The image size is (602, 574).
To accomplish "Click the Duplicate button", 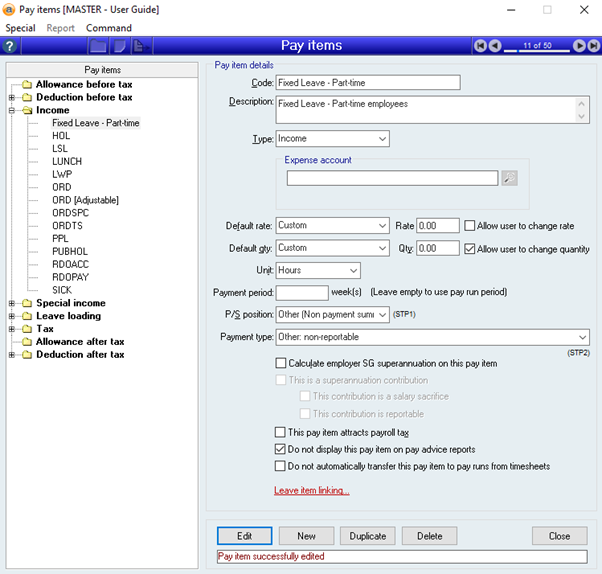I will [x=368, y=536].
